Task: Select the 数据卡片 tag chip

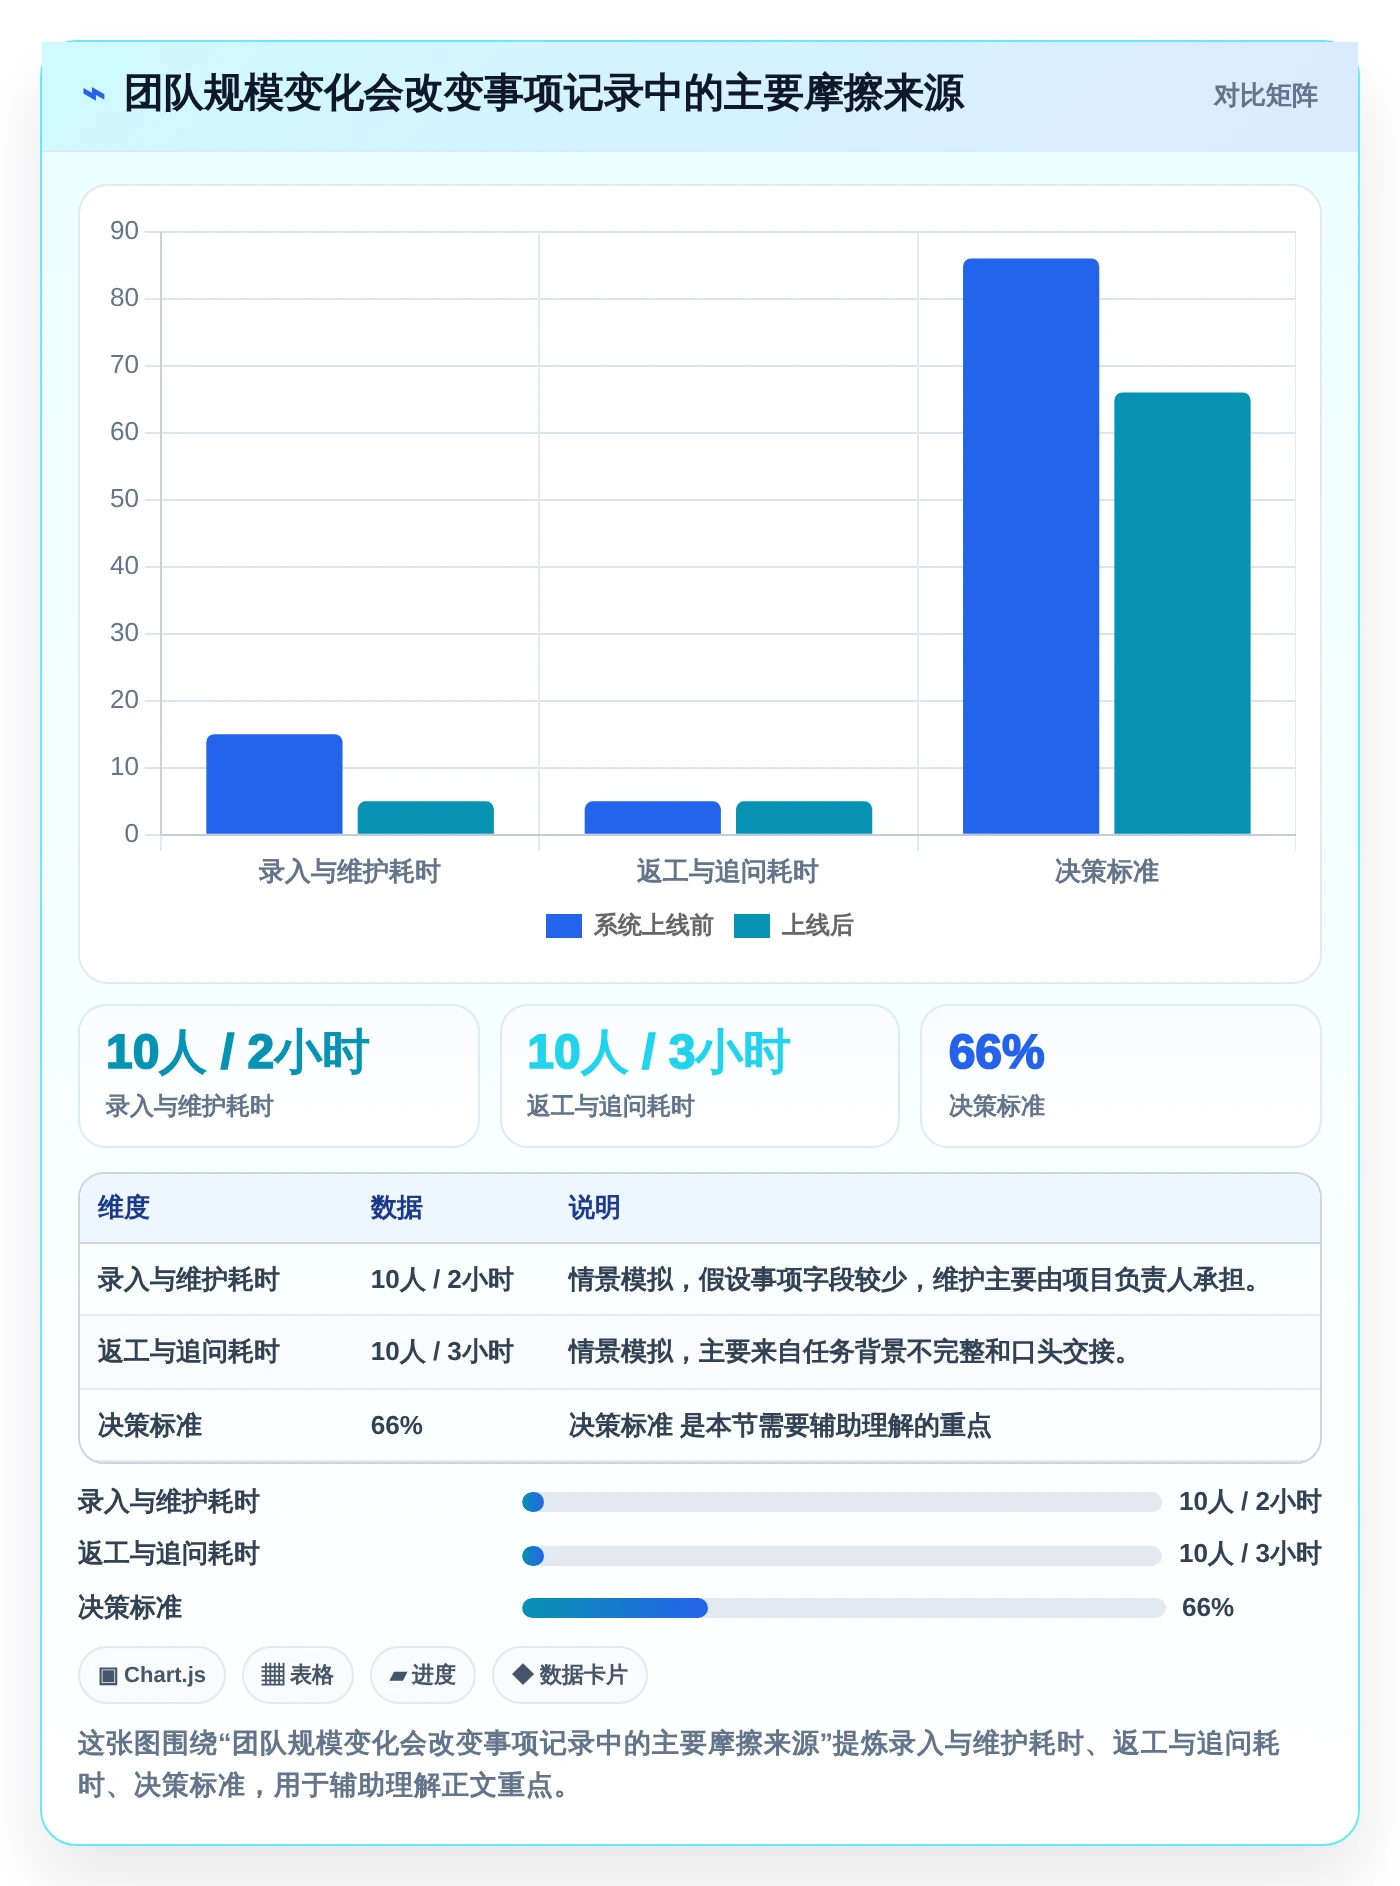Action: click(570, 1675)
